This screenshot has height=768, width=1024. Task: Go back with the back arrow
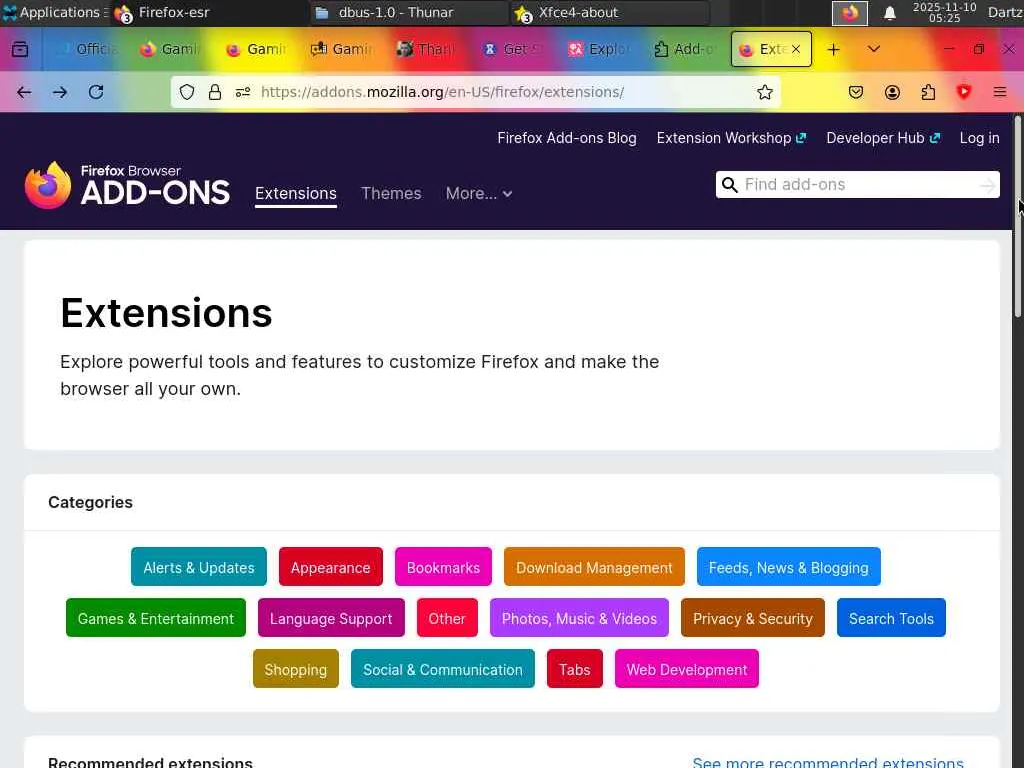click(24, 92)
